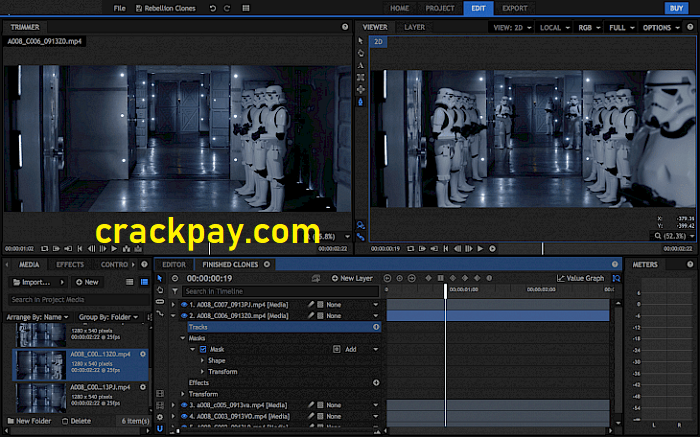The width and height of the screenshot is (700, 437).
Task: Click the Undo arrow icon
Action: click(x=213, y=8)
